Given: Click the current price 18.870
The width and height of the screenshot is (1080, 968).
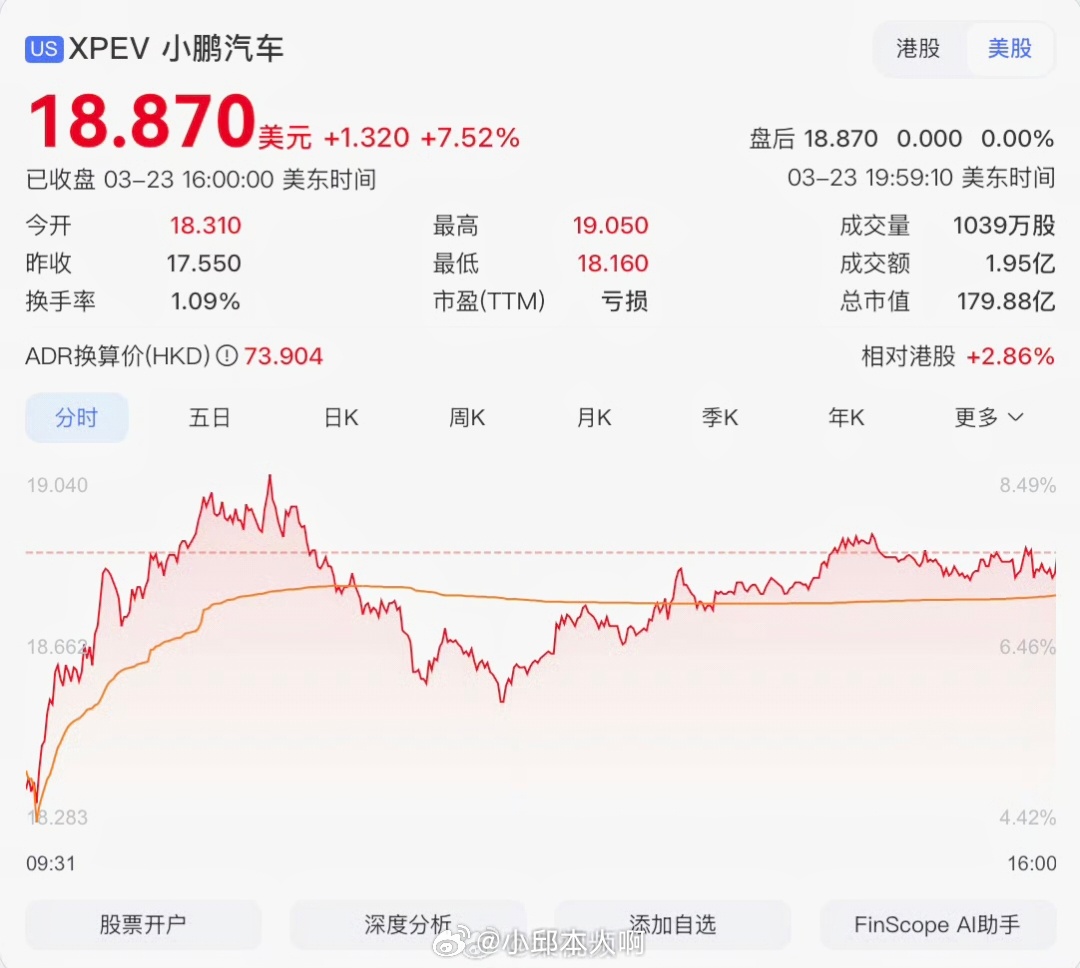Looking at the screenshot, I should [x=142, y=121].
